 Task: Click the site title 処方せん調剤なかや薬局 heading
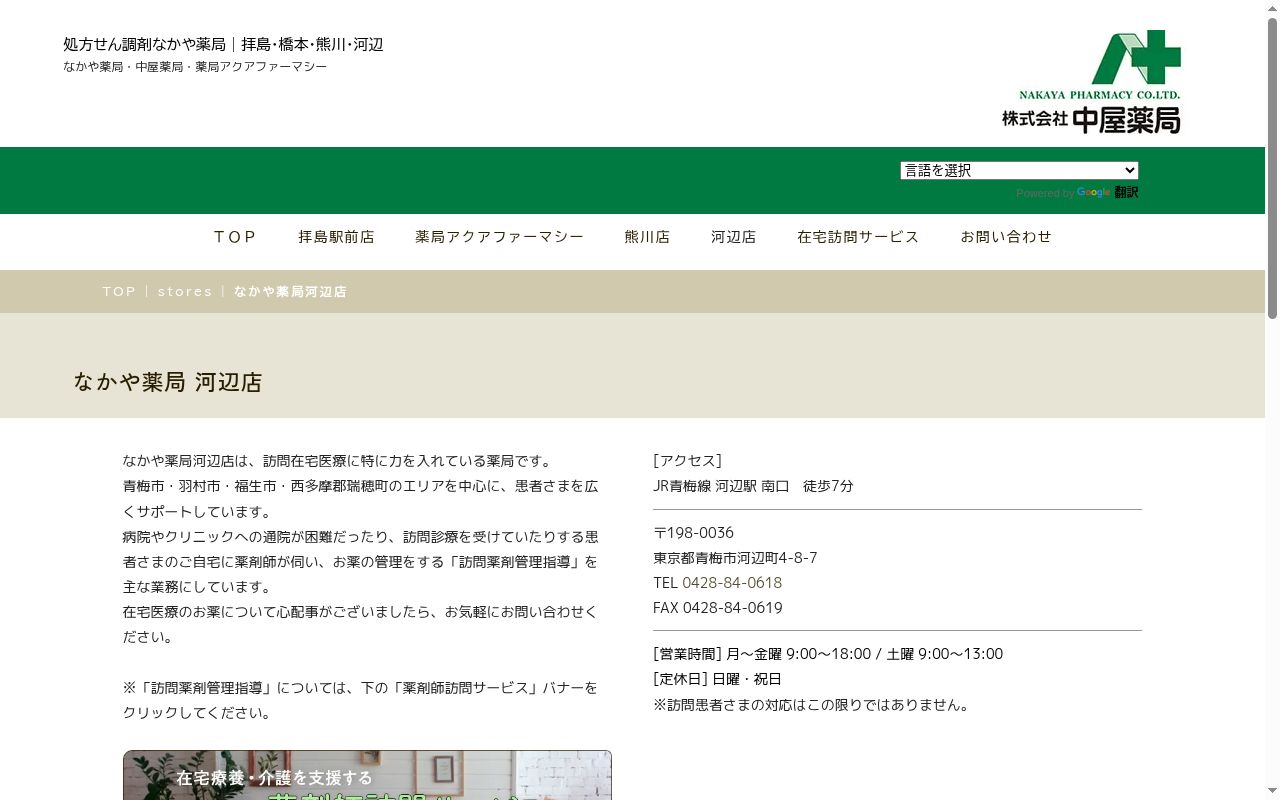coord(223,45)
